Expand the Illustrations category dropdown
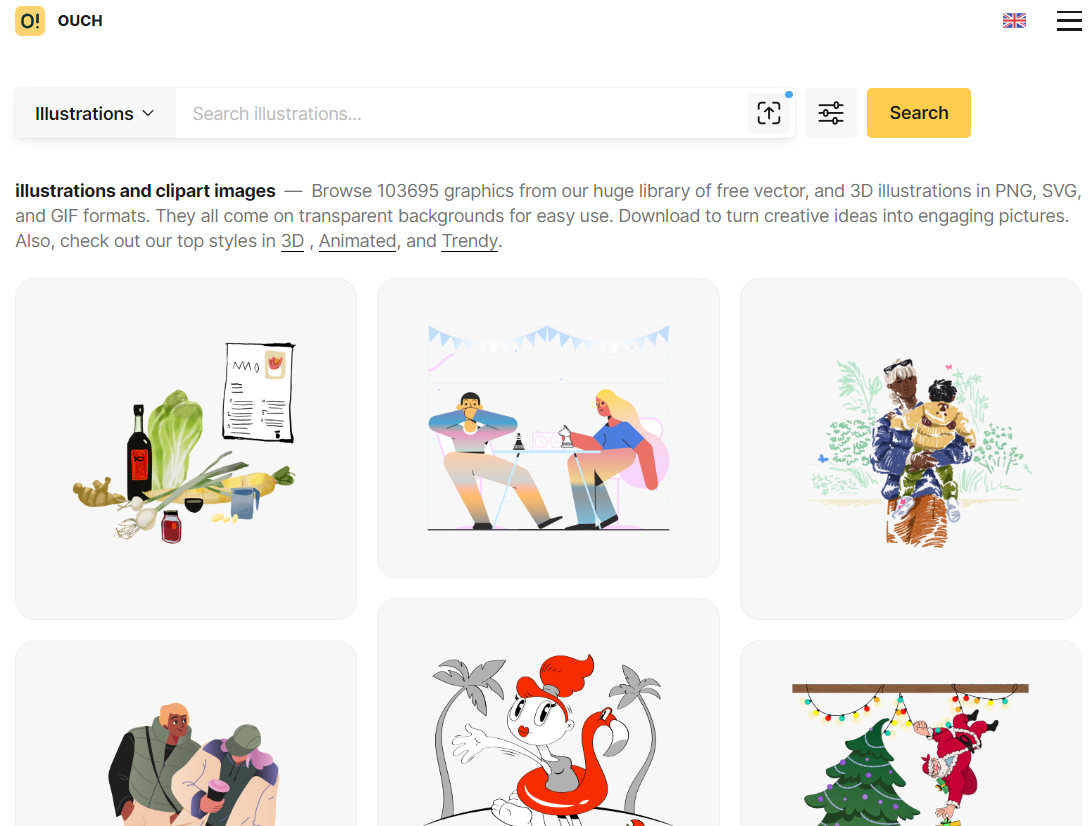The width and height of the screenshot is (1089, 826). 95,113
